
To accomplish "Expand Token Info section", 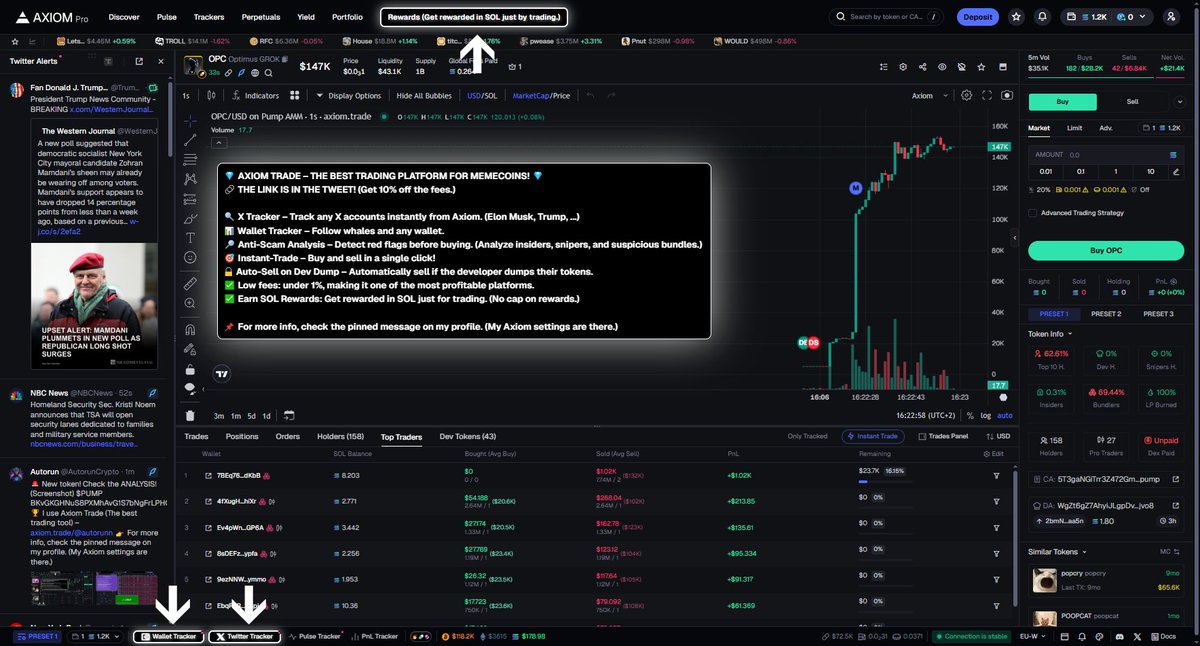I will [x=1051, y=334].
